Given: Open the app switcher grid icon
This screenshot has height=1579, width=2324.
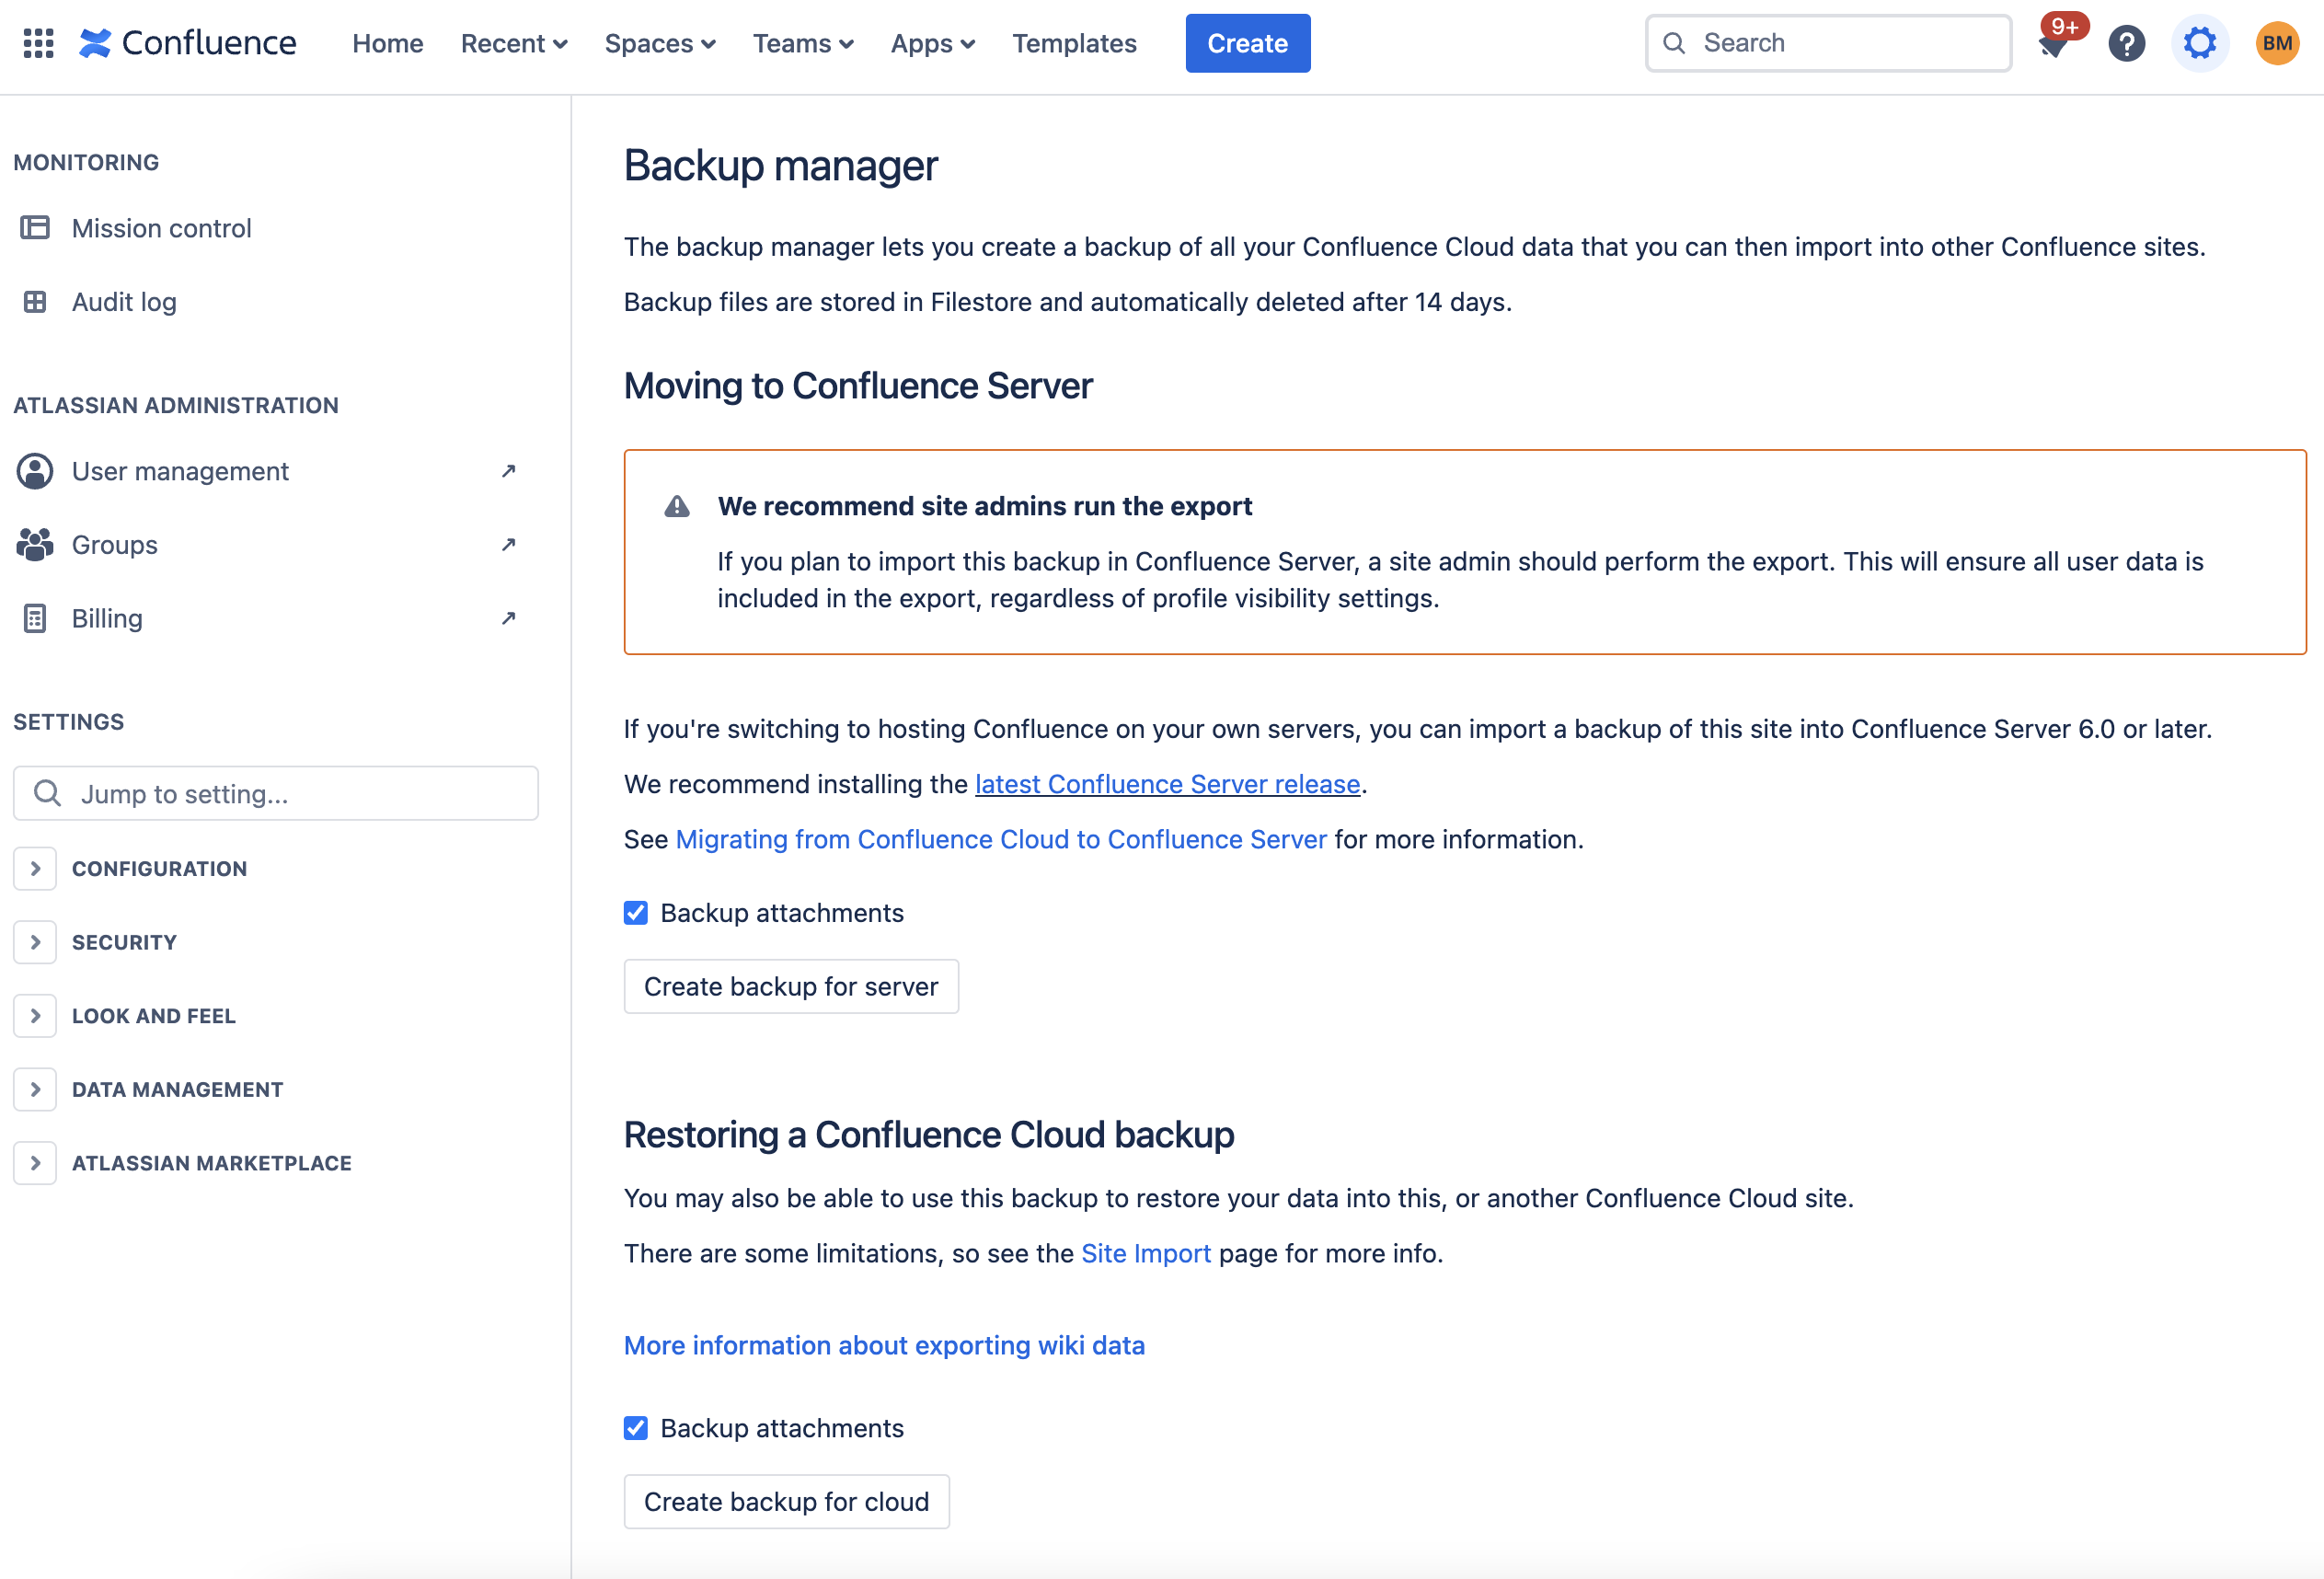Looking at the screenshot, I should pos(38,43).
